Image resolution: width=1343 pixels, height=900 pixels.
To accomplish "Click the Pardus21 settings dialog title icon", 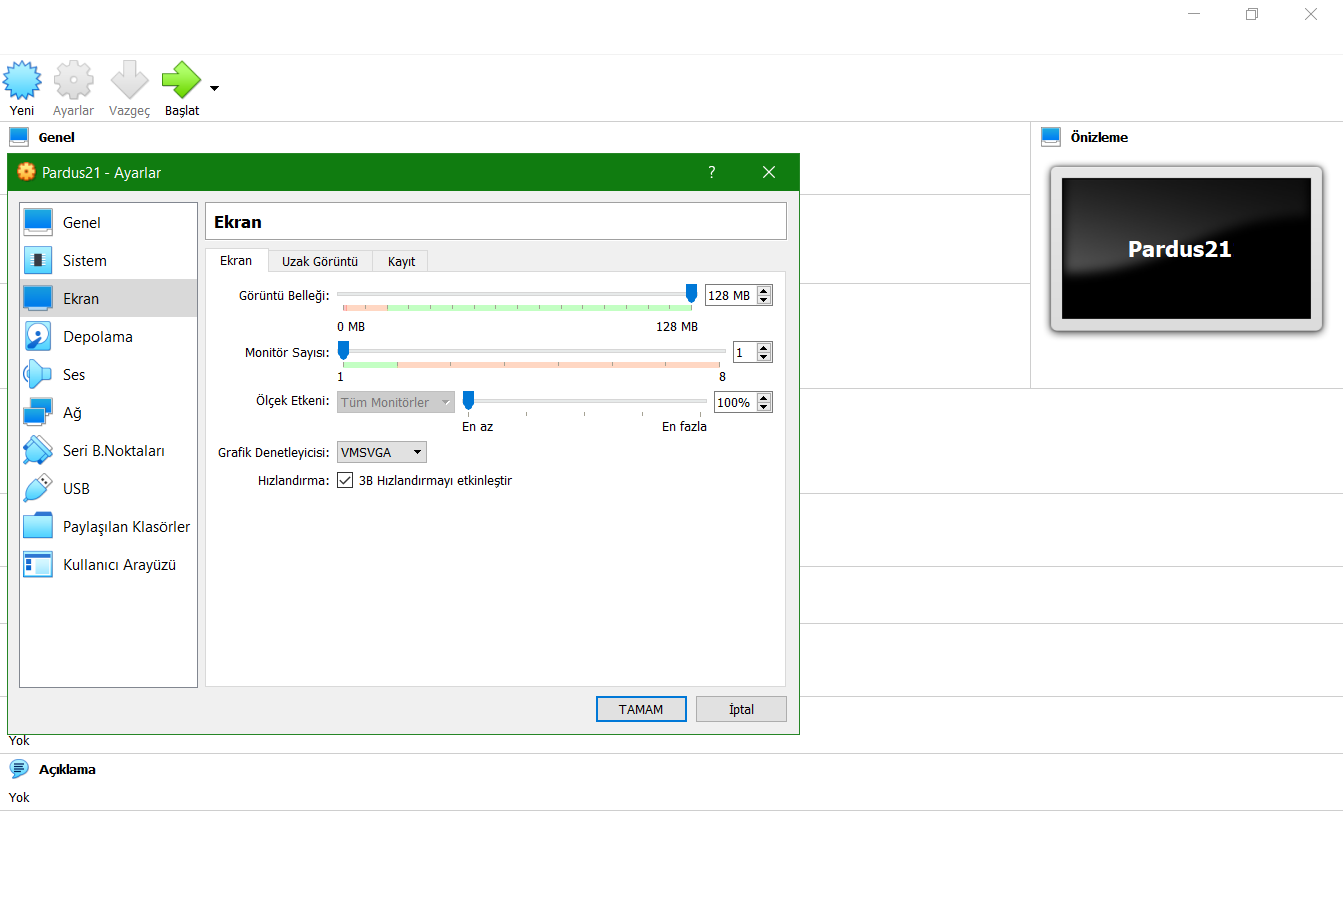I will coord(27,172).
